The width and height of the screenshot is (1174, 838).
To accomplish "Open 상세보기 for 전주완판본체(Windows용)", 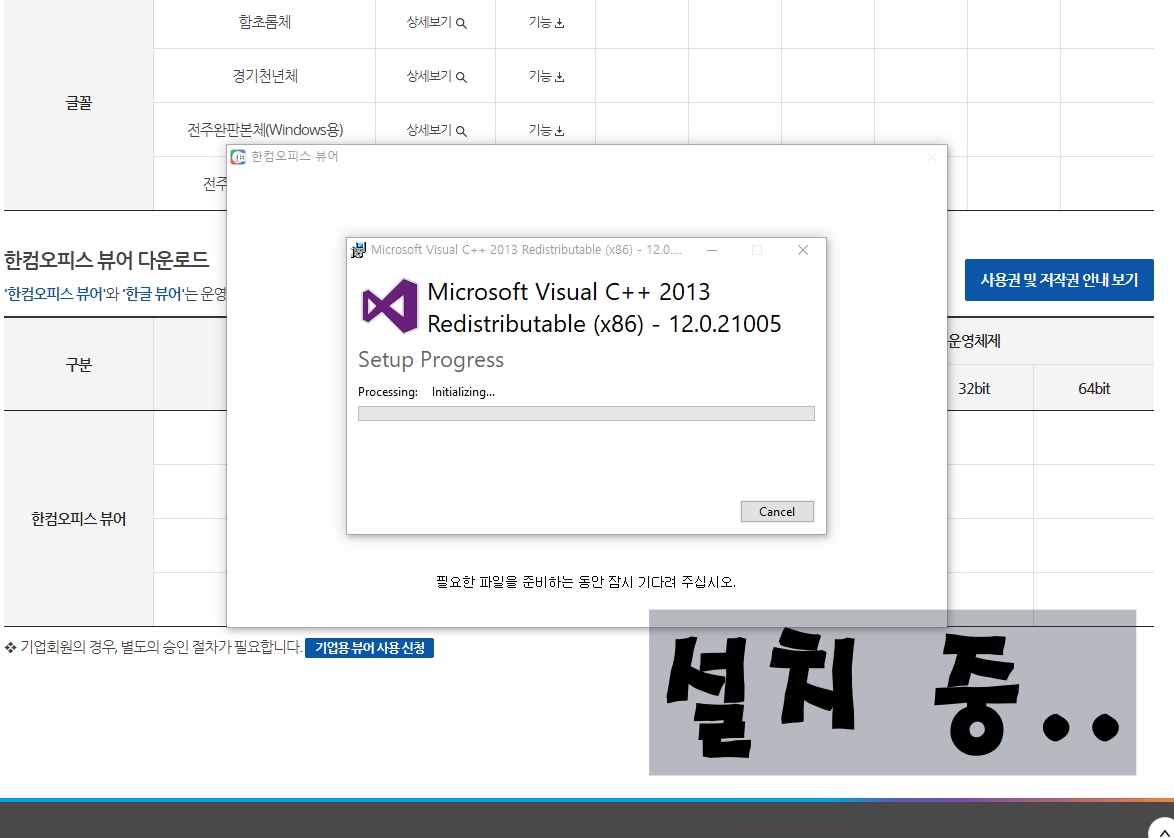I will tap(437, 130).
